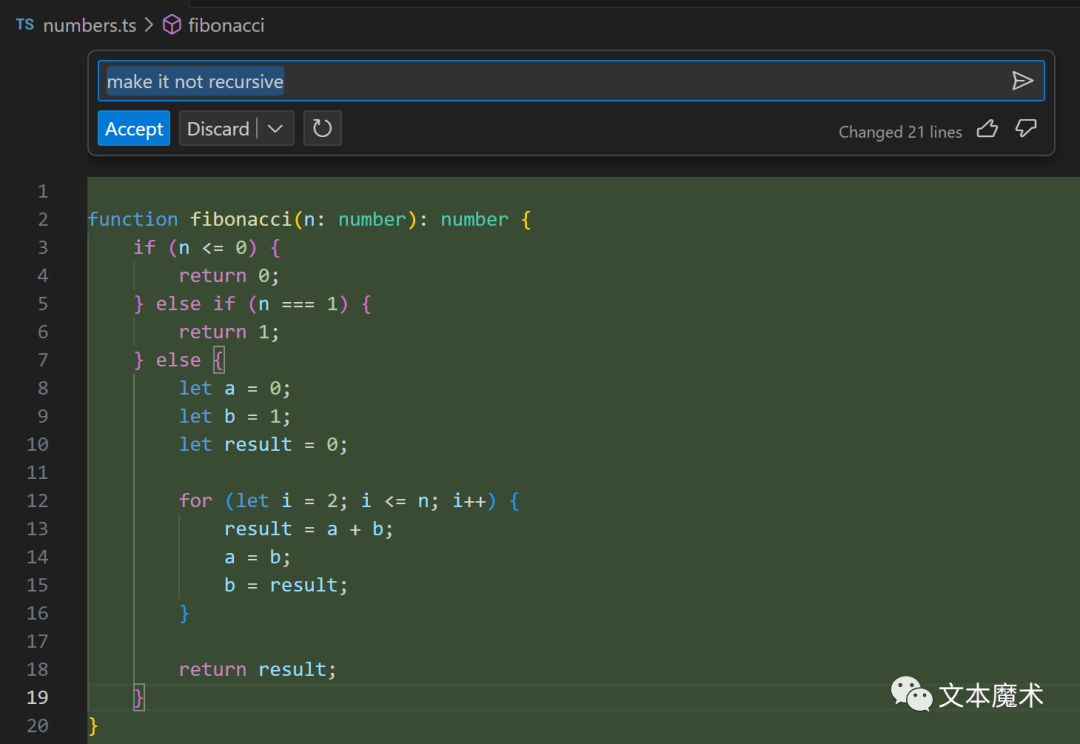Viewport: 1080px width, 744px height.
Task: Click line number 2 in the gutter
Action: coord(43,219)
